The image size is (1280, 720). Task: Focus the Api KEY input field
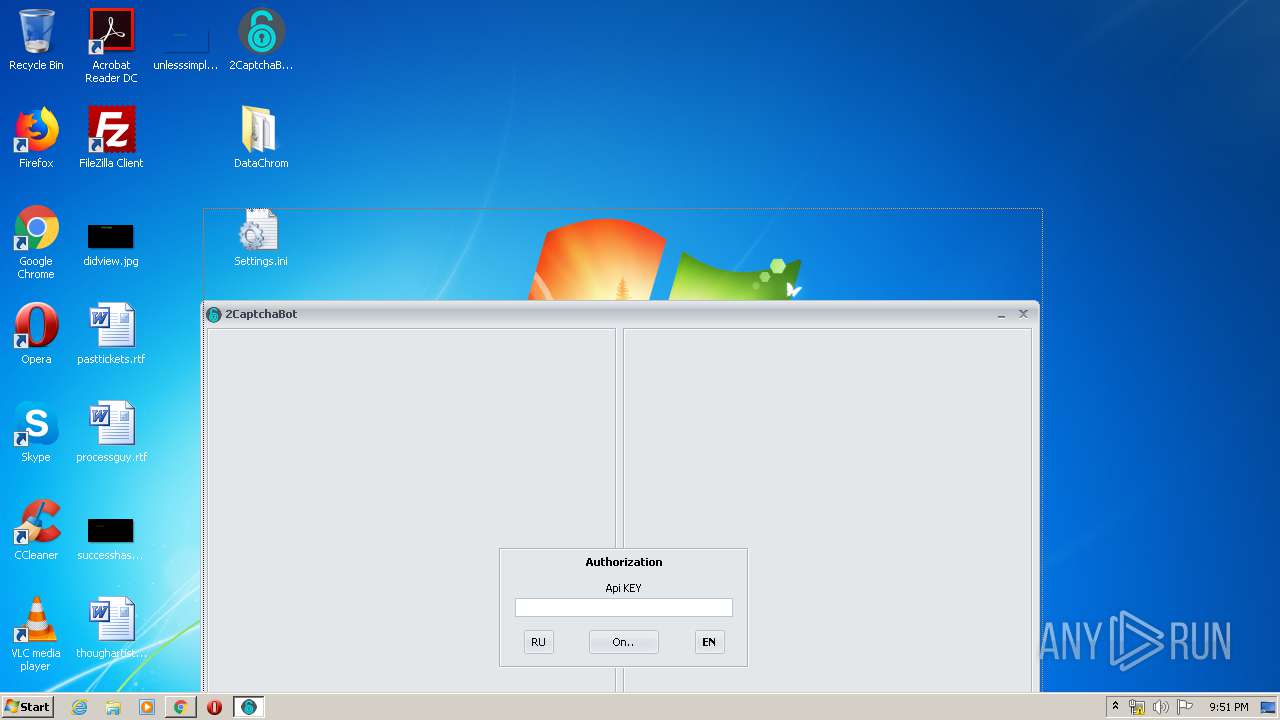[624, 608]
